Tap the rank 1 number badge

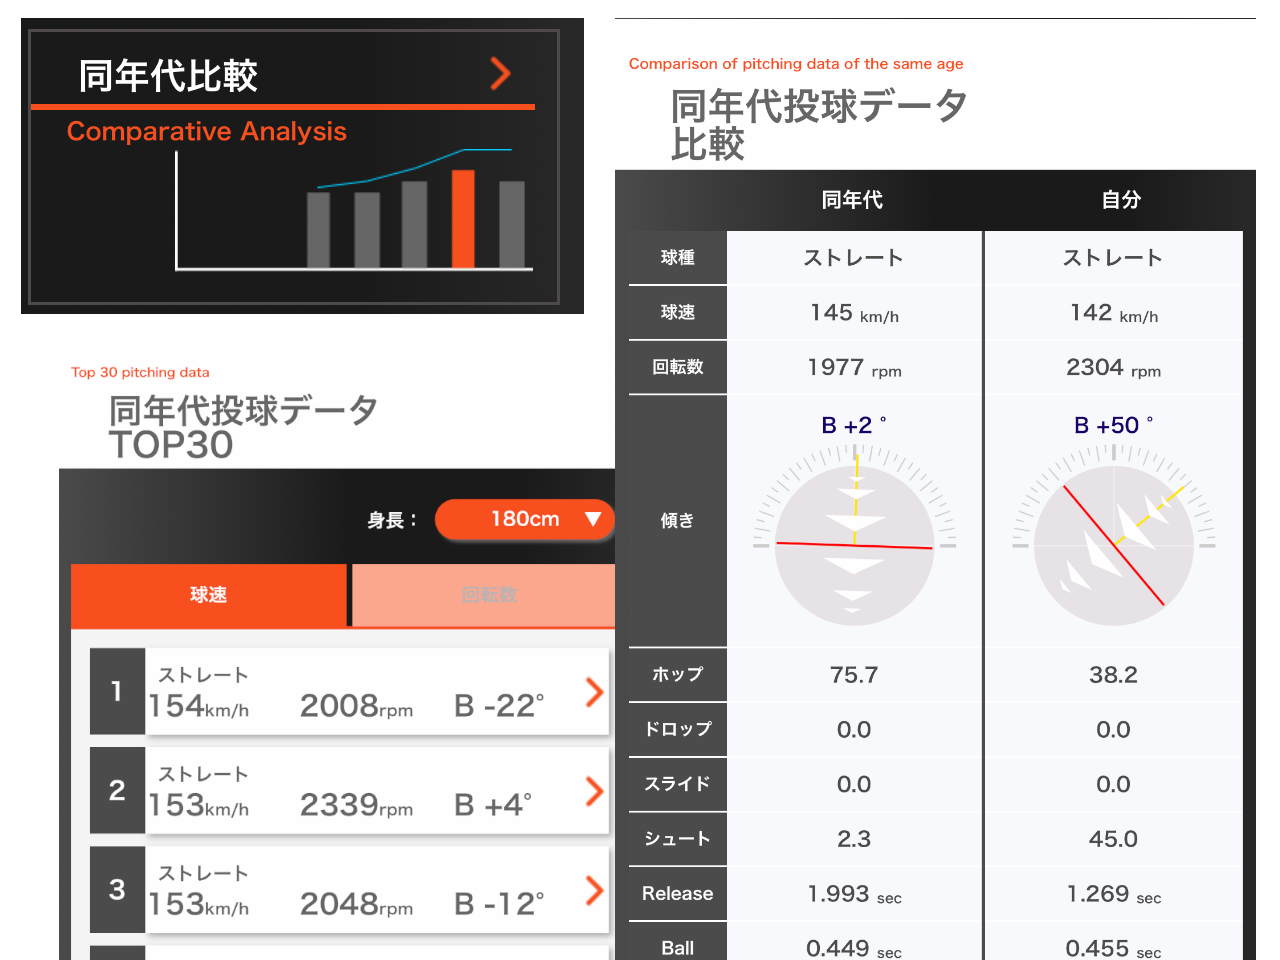(117, 691)
